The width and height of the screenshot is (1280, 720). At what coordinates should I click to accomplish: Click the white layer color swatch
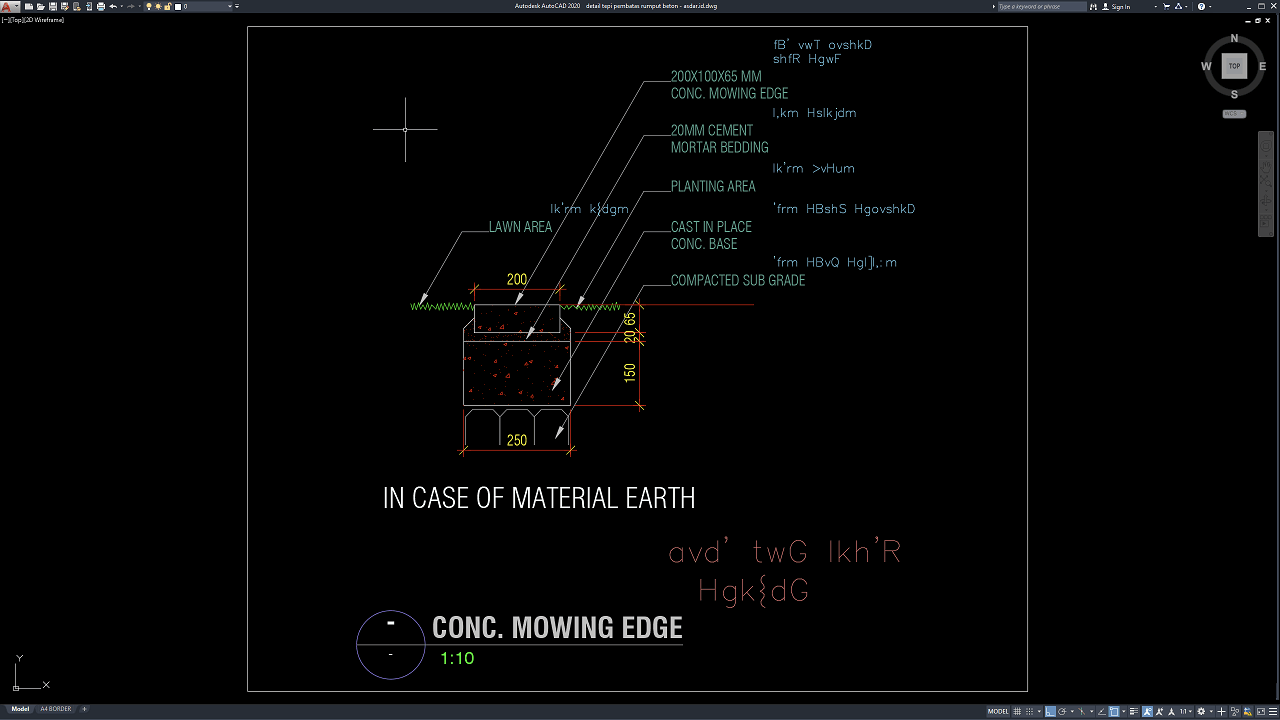point(178,6)
